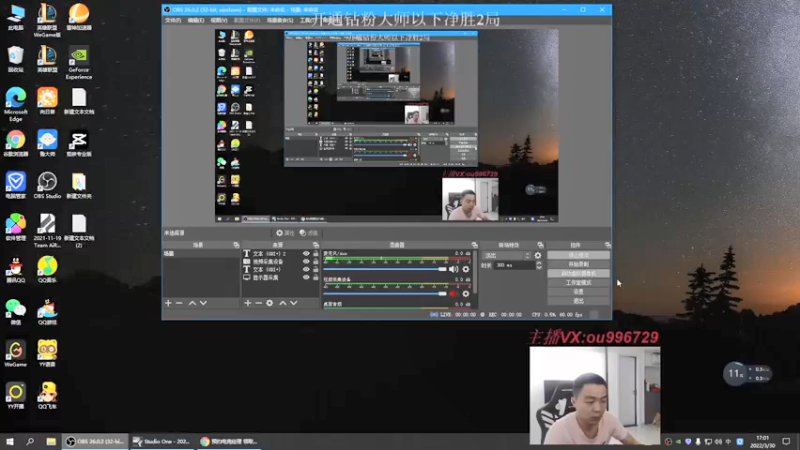Pop out the scenes dock panel
The width and height of the screenshot is (800, 450).
pos(236,245)
